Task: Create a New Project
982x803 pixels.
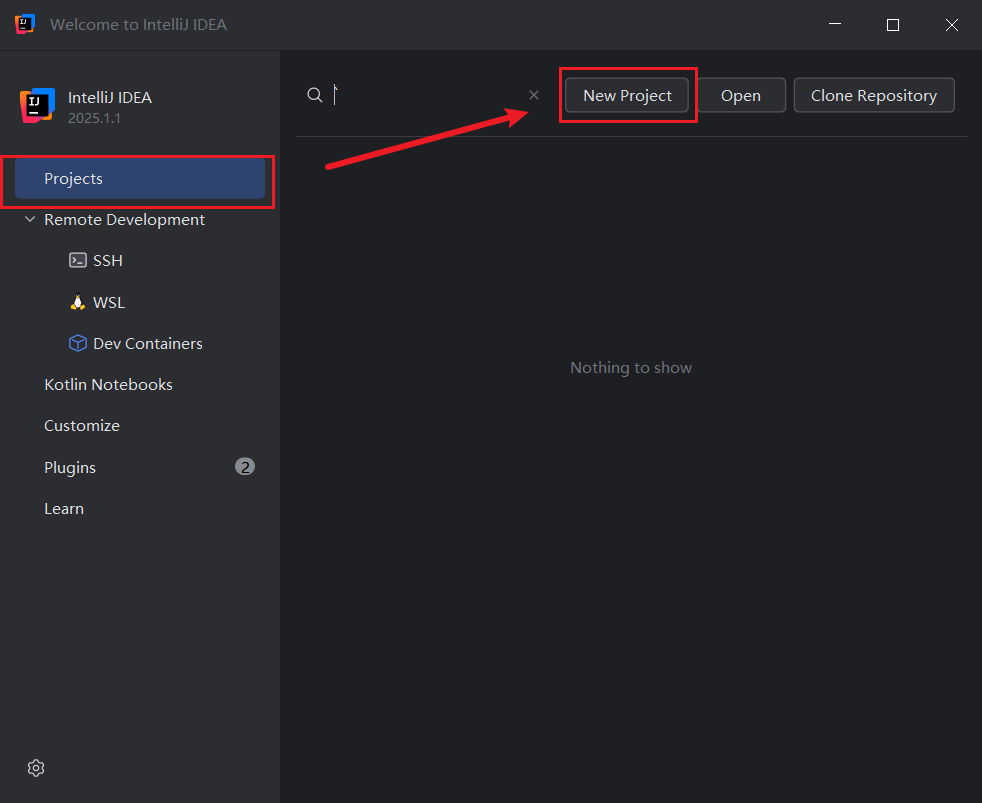Action: coord(627,95)
